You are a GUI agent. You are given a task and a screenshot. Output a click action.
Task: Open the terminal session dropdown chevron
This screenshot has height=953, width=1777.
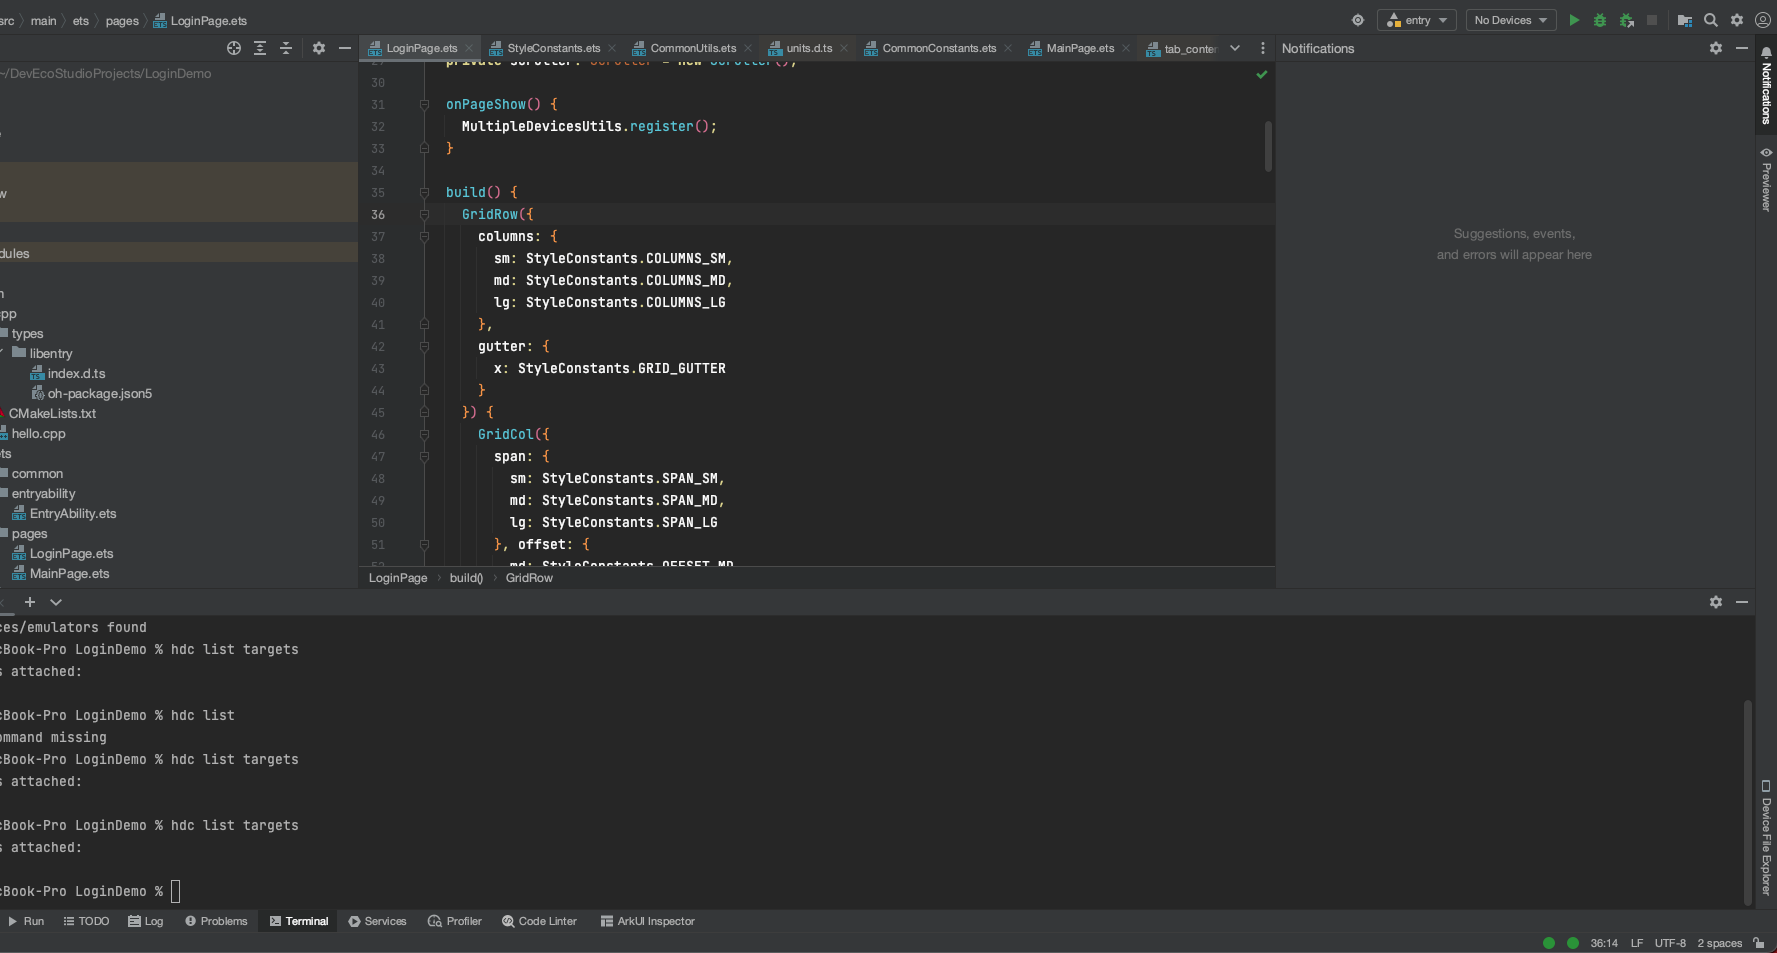[56, 602]
